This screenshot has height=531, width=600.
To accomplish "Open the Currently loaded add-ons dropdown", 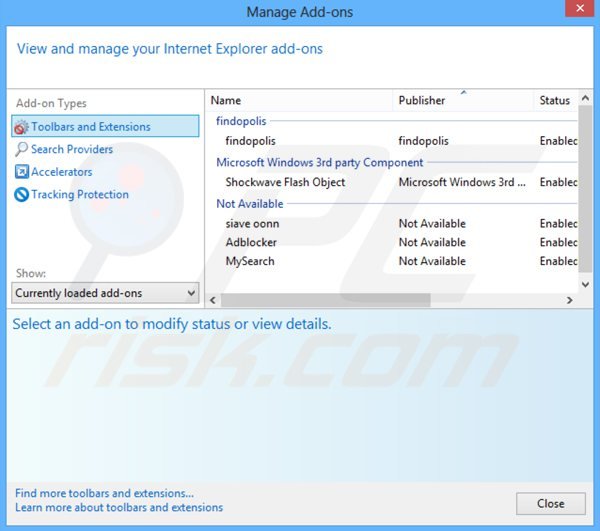I will [106, 293].
